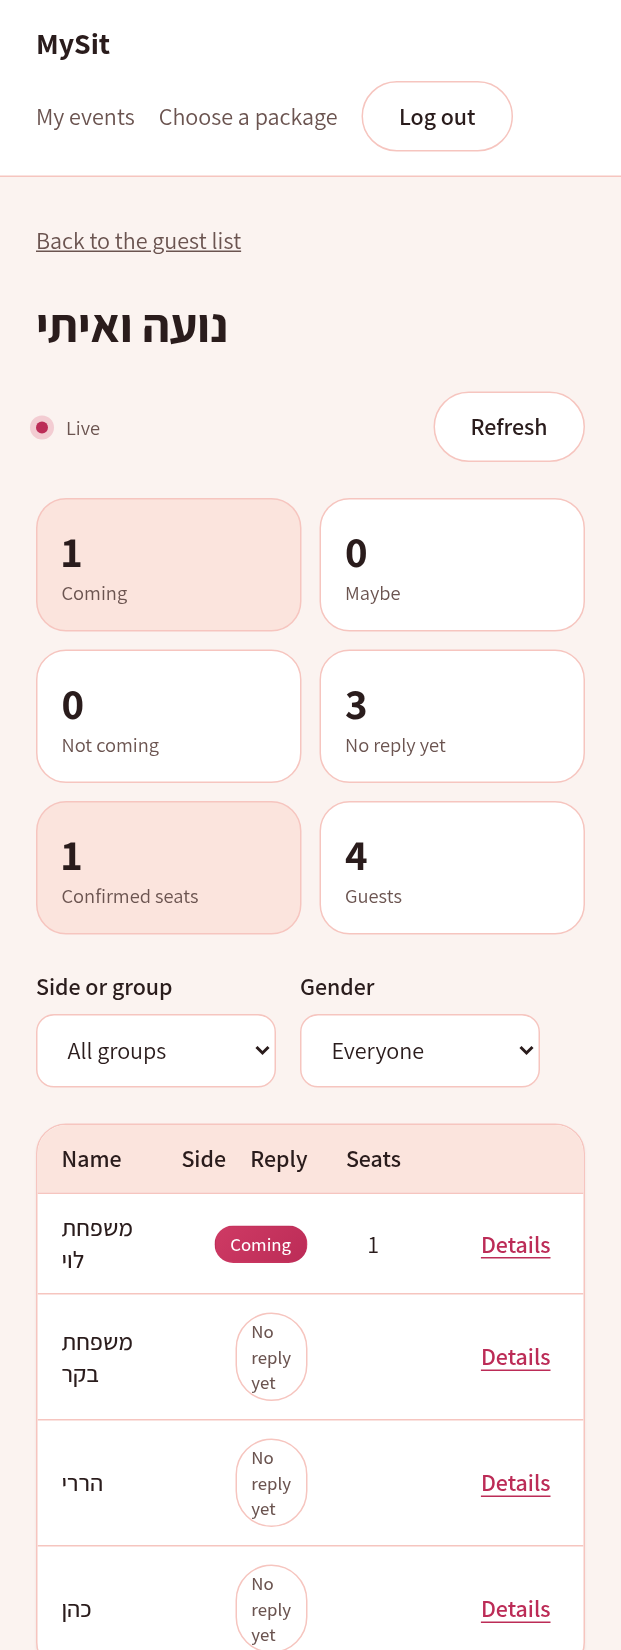
Task: Click the Confirmed seats card
Action: pos(169,868)
